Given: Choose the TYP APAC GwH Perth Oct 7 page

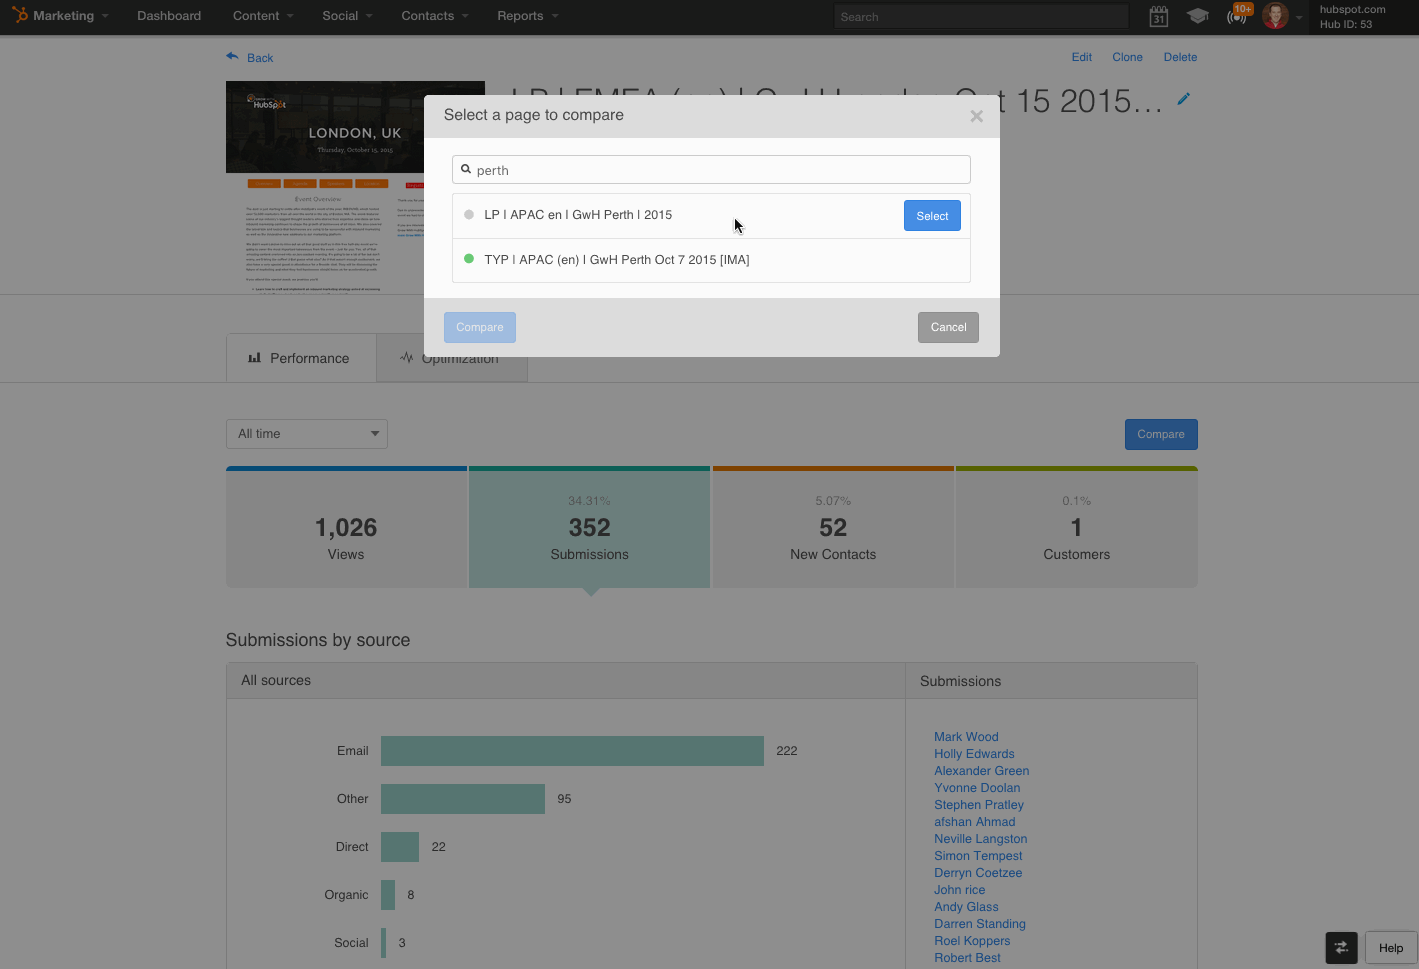Looking at the screenshot, I should (616, 260).
